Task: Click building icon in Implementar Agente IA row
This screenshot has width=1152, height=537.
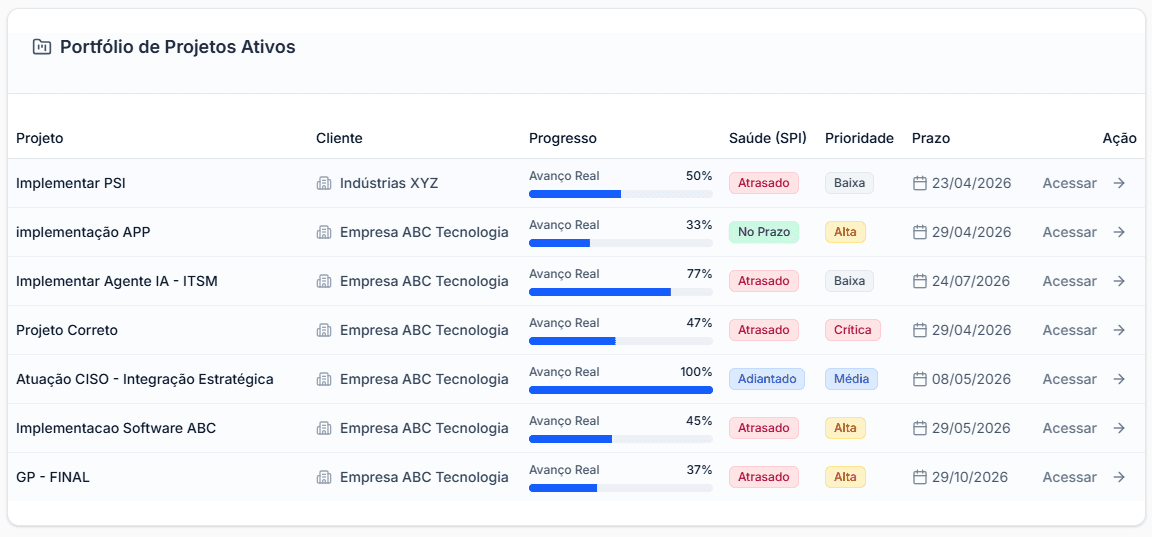Action: pos(324,281)
